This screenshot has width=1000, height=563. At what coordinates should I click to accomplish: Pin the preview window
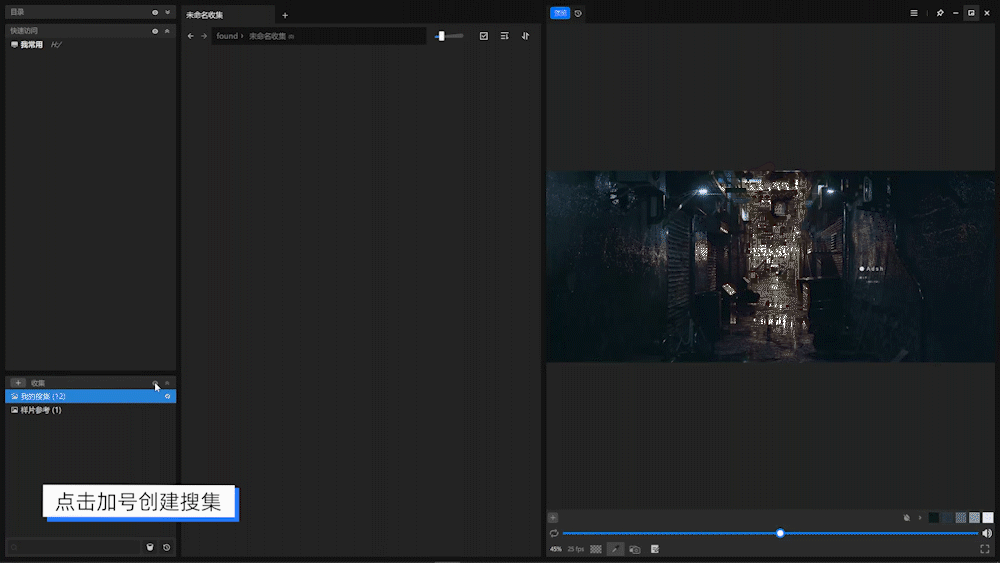click(940, 13)
